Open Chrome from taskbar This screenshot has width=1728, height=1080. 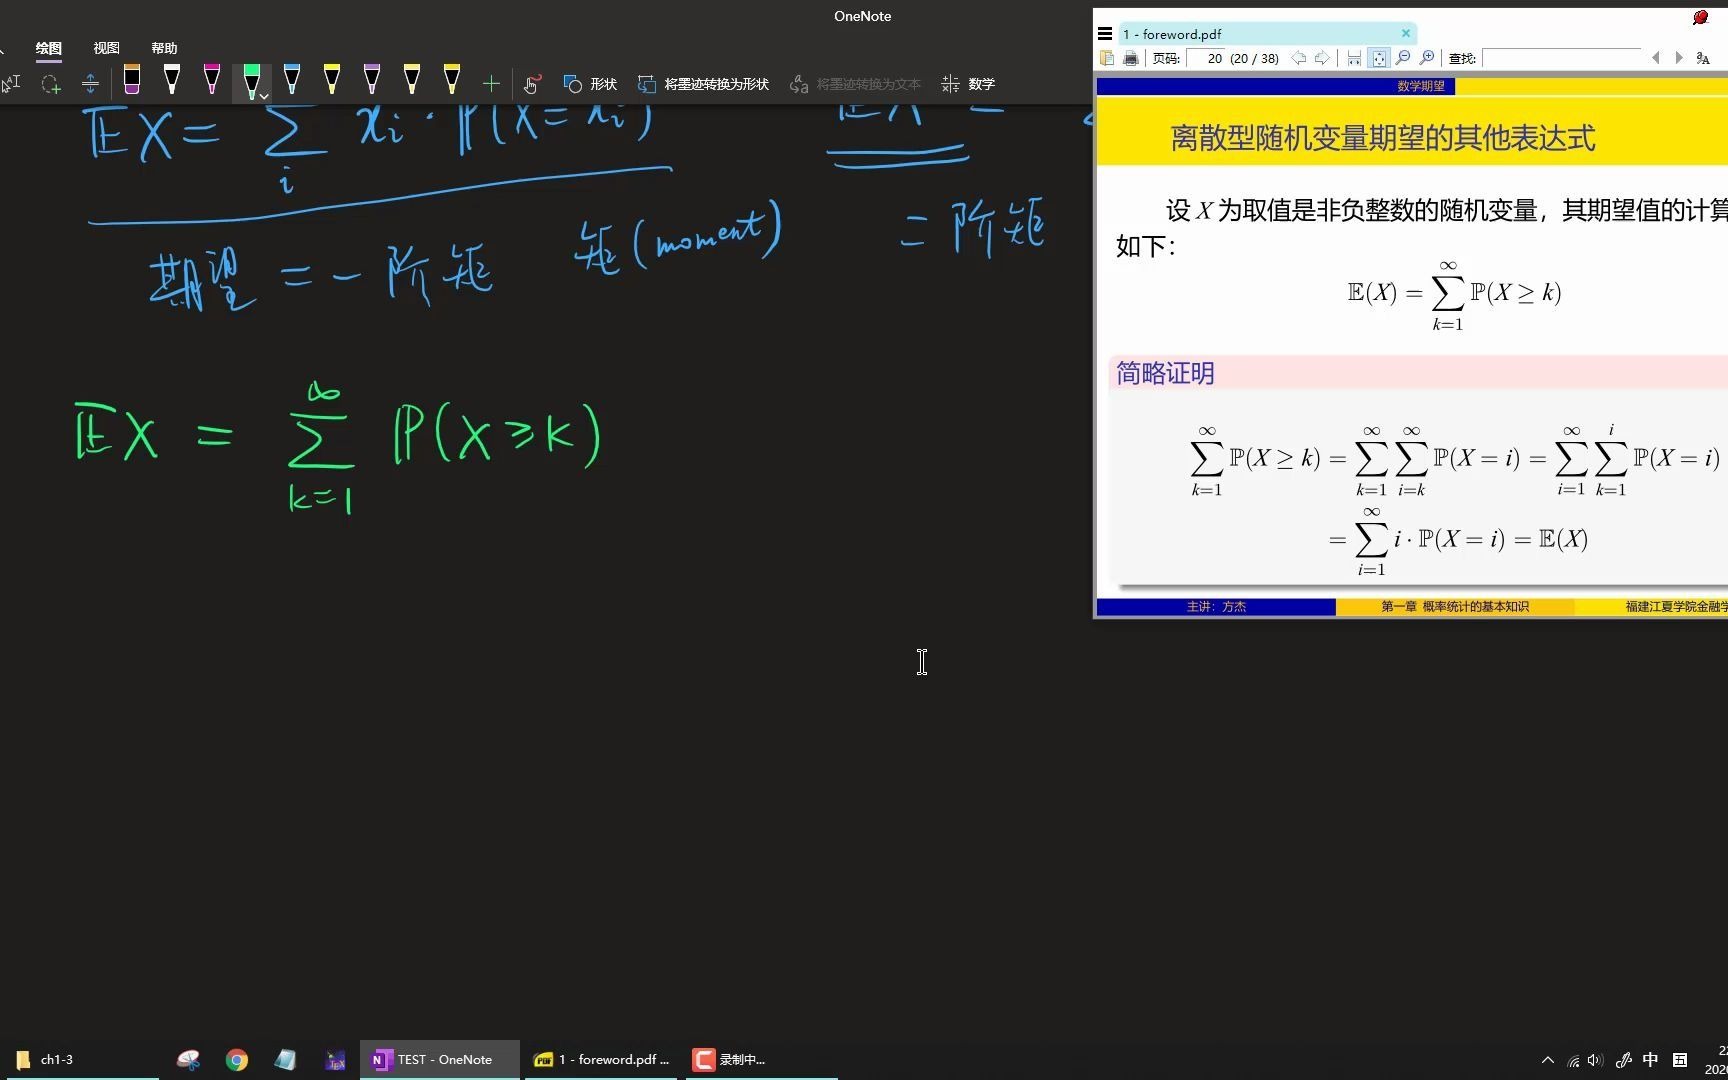237,1060
